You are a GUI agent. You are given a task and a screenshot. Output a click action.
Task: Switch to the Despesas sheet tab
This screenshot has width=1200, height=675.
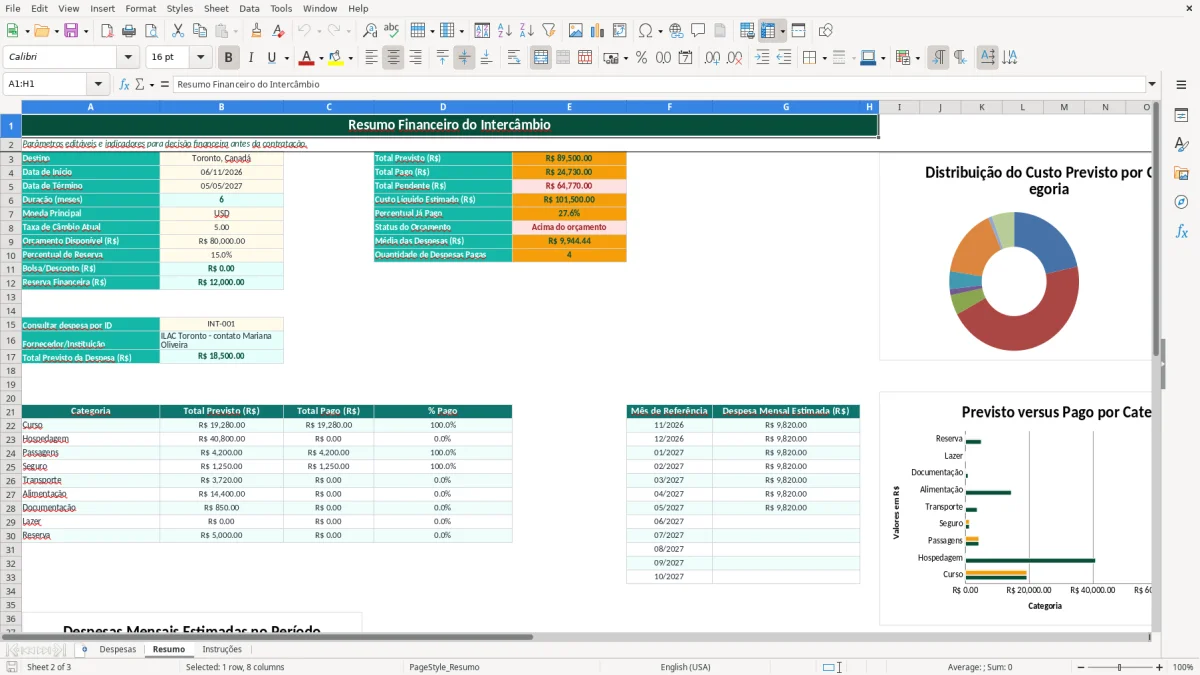(x=118, y=649)
